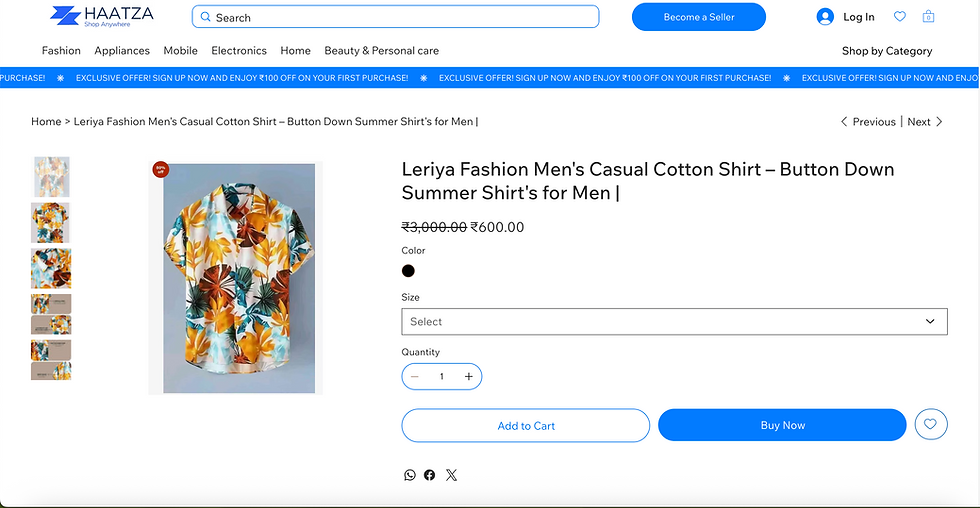The width and height of the screenshot is (980, 508).
Task: Expand Shop by Category menu
Action: (886, 51)
